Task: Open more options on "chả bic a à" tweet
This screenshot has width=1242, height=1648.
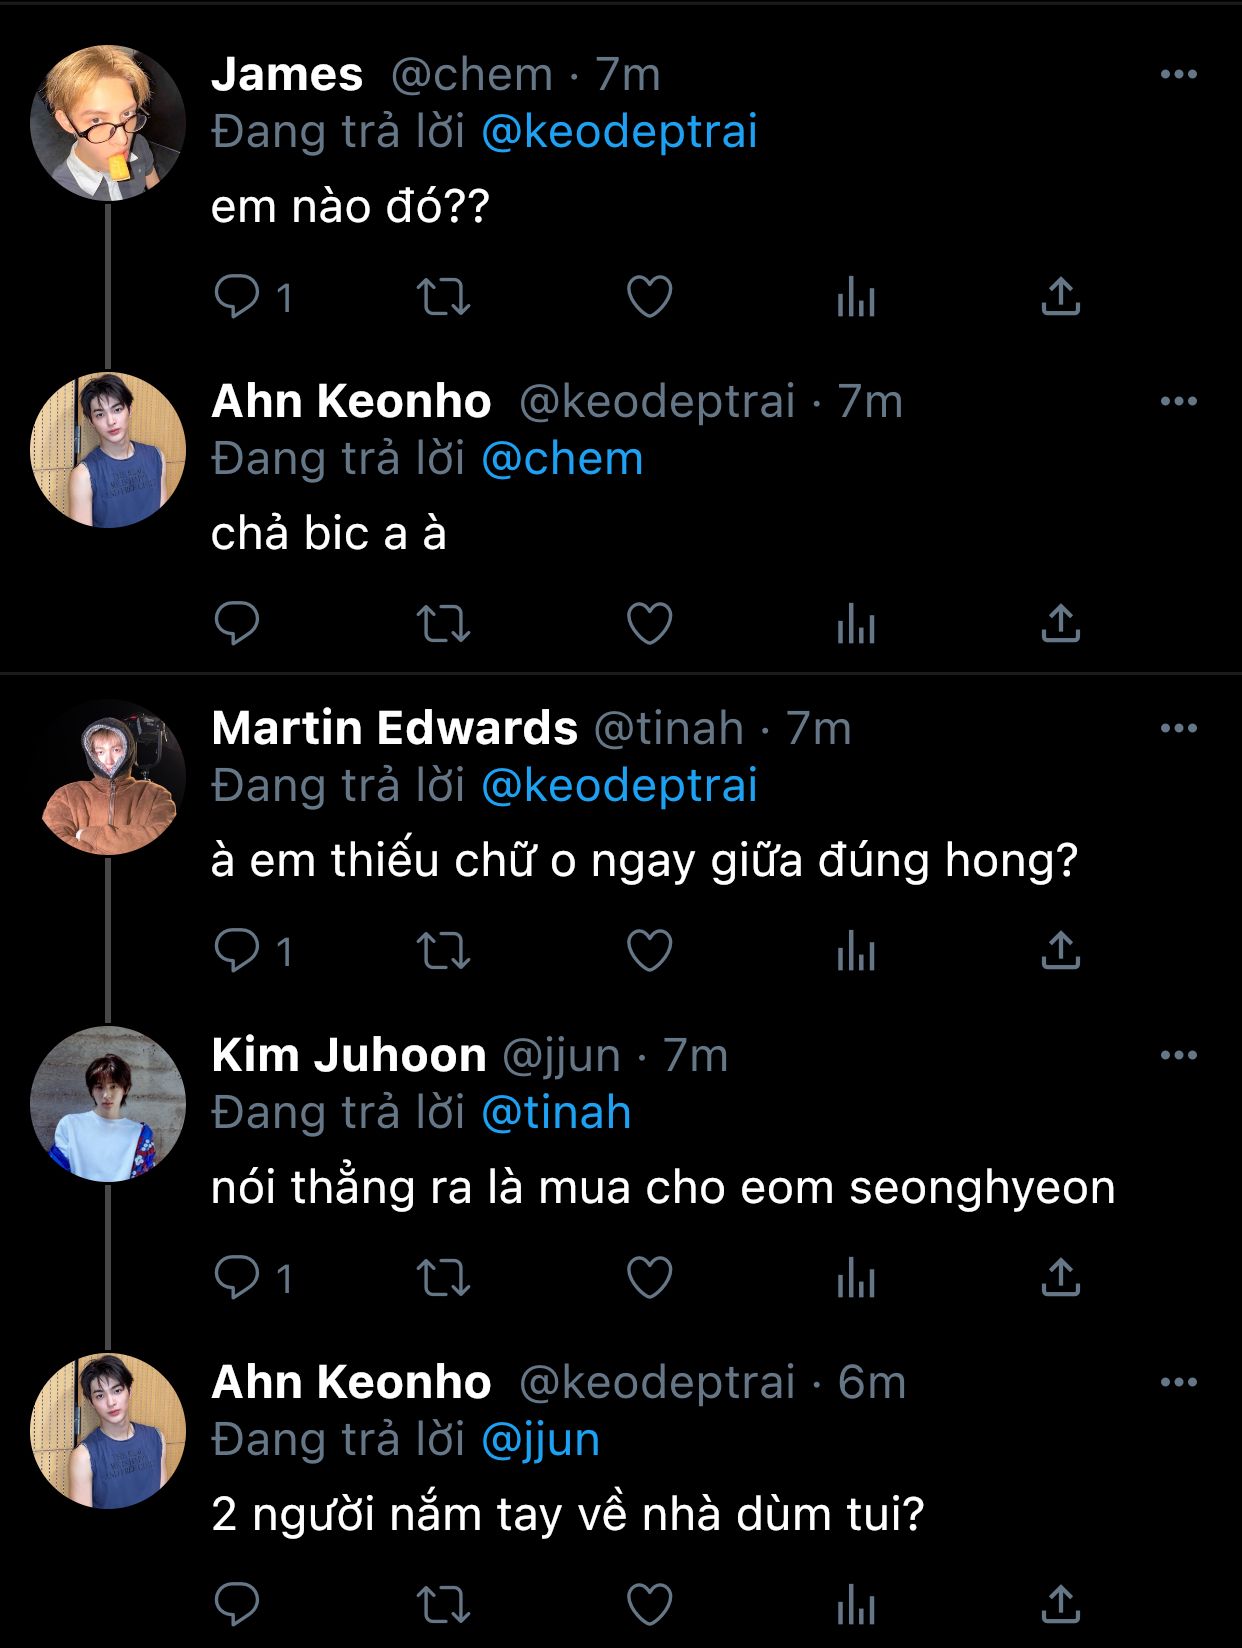Action: [1178, 401]
